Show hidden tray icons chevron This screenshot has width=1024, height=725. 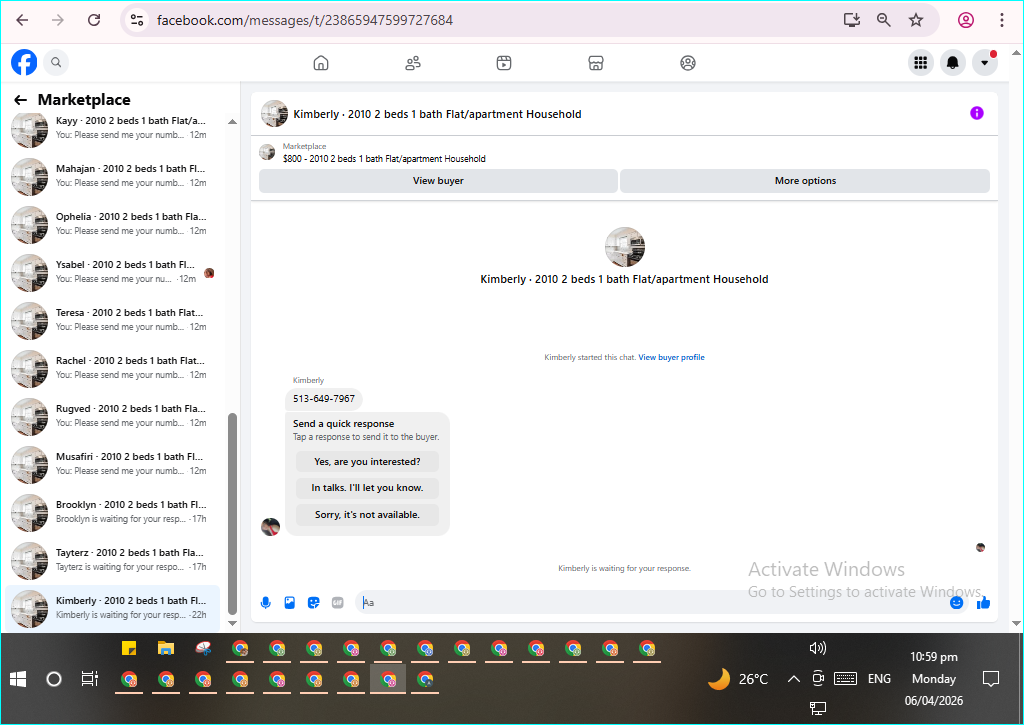793,679
